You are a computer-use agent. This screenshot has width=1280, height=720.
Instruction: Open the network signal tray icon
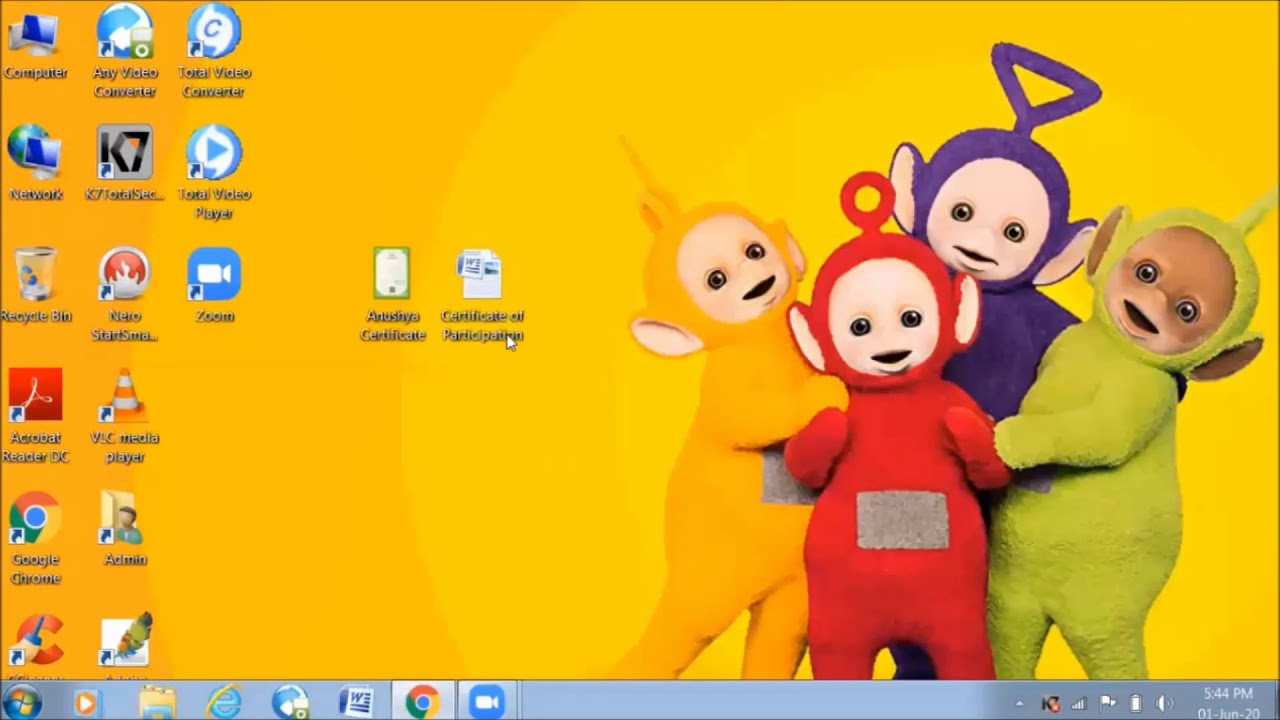(1079, 704)
